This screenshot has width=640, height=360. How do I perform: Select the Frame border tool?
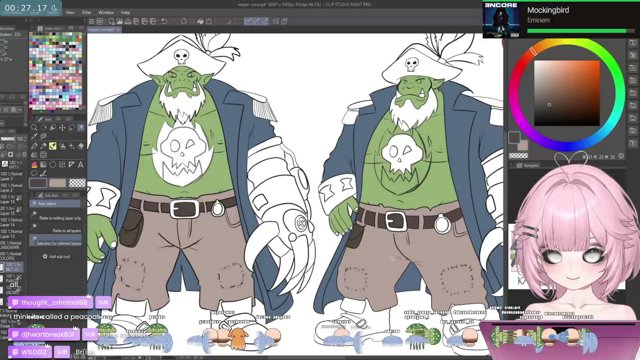pyautogui.click(x=62, y=164)
